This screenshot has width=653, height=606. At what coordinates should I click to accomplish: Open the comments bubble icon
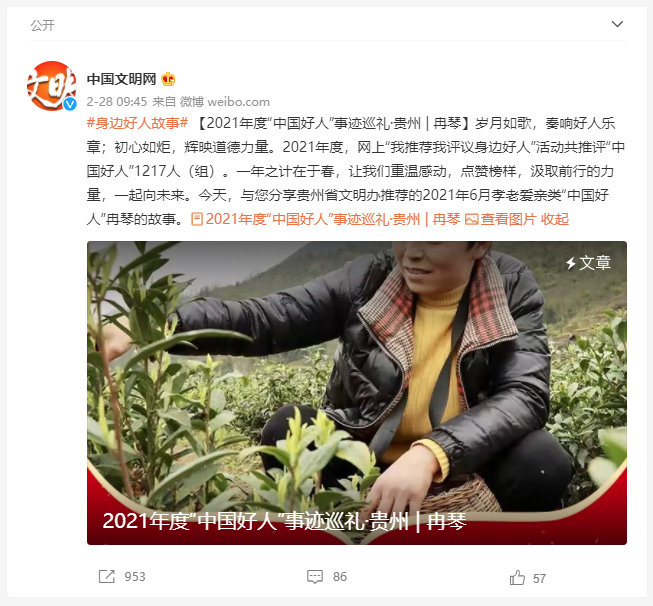[x=315, y=577]
